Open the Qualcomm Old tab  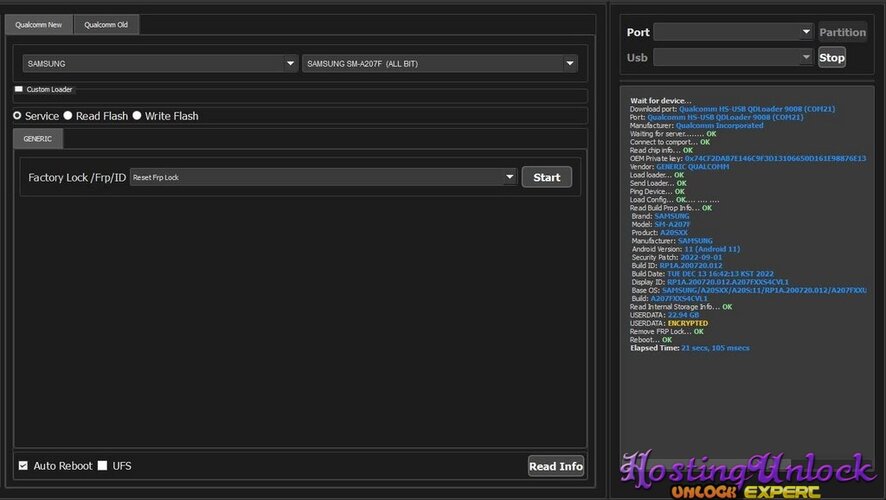tap(106, 25)
